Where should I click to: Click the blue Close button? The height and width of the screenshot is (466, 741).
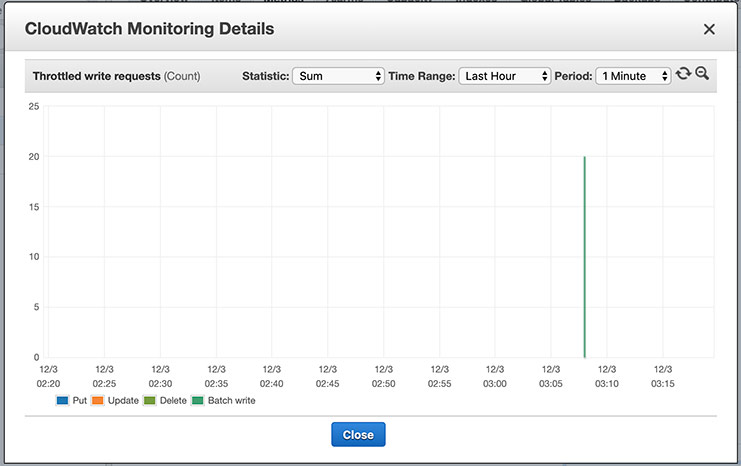coord(358,434)
